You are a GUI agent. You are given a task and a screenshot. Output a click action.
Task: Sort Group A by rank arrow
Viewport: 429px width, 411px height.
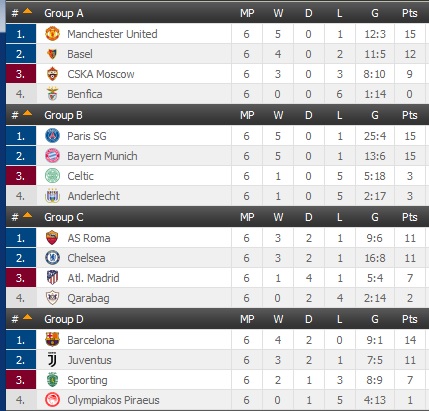27,11
